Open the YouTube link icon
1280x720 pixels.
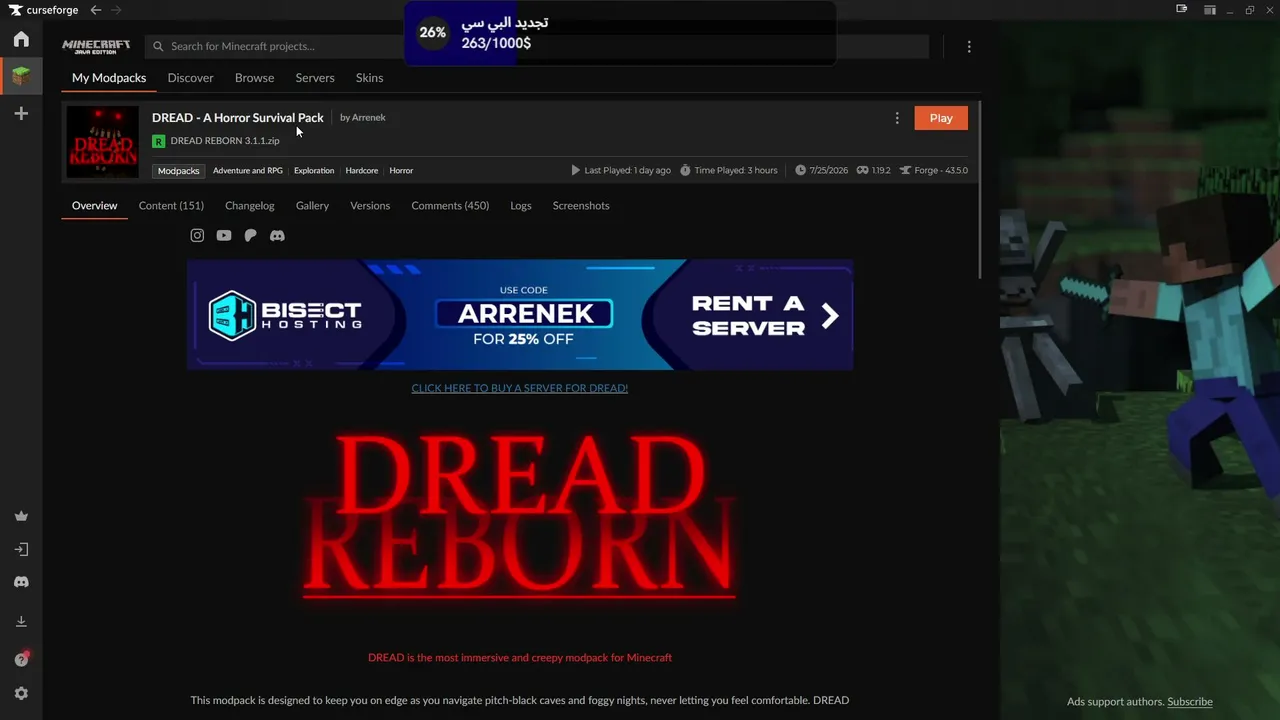pyautogui.click(x=224, y=236)
